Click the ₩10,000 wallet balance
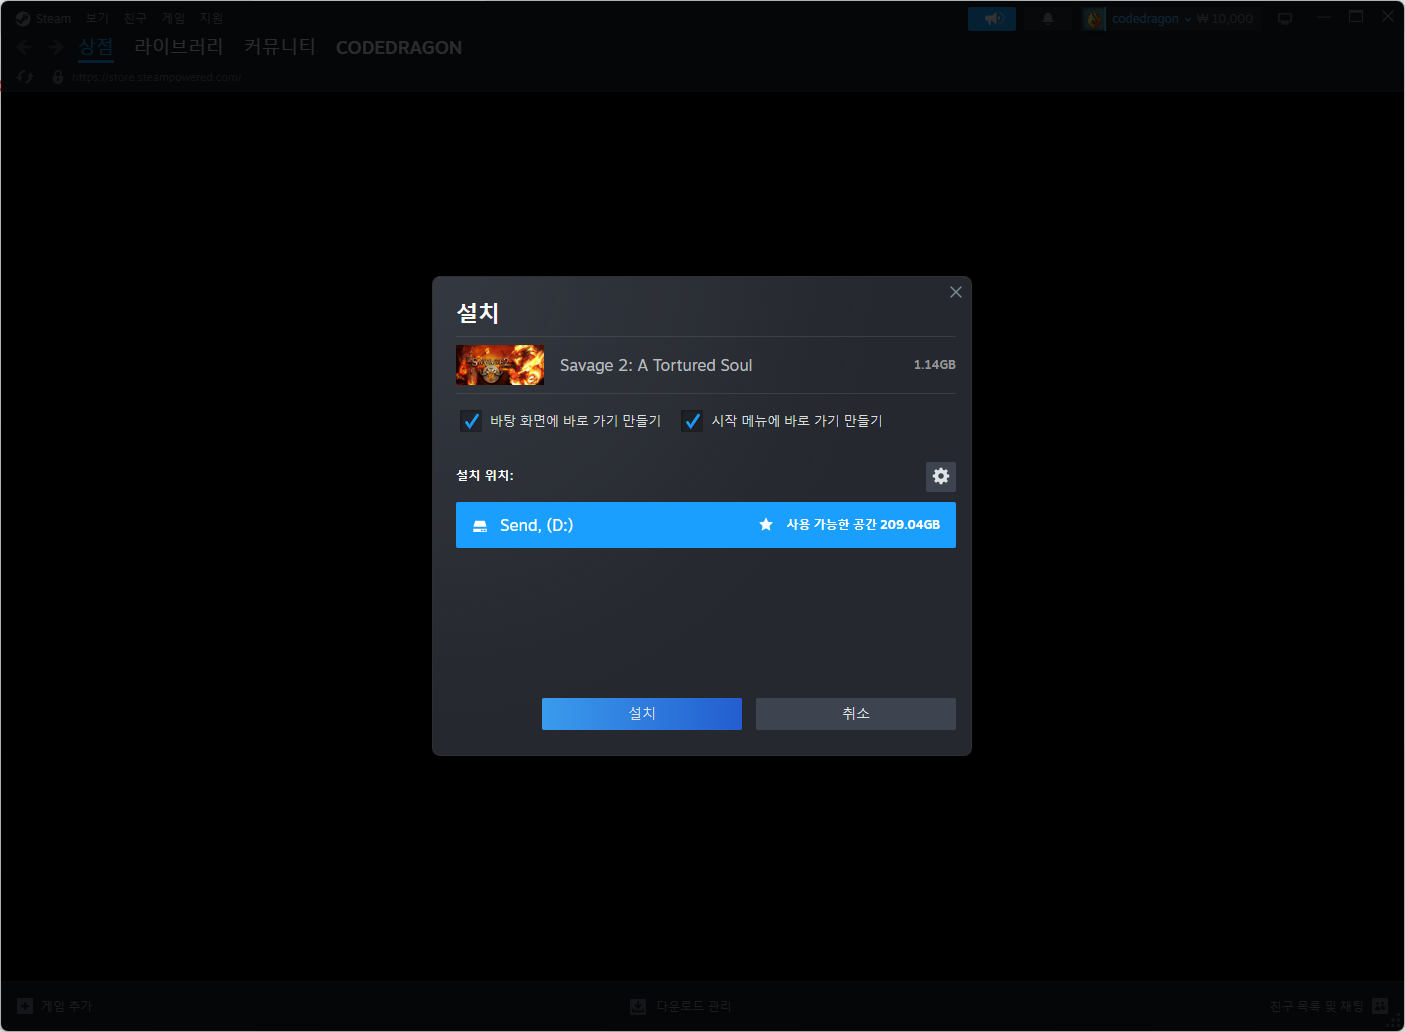The height and width of the screenshot is (1032, 1405). (1225, 19)
